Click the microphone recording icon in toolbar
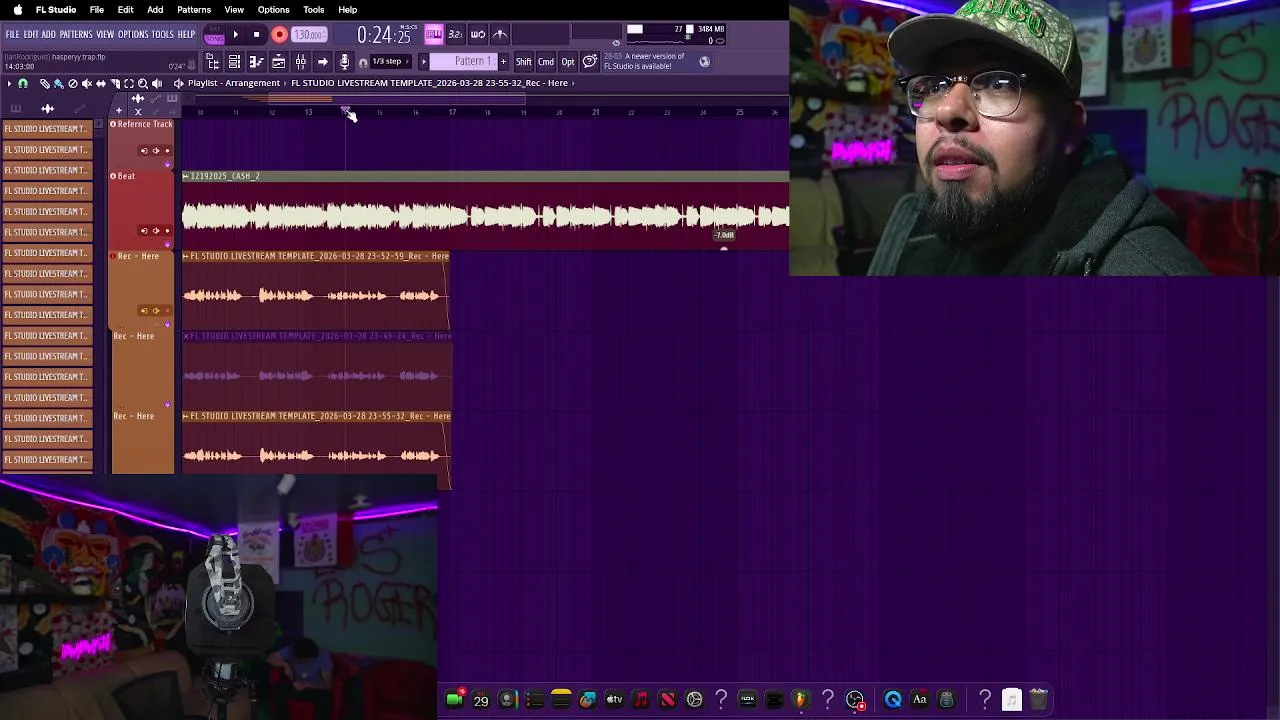Screen dimensions: 1280x720 (x=344, y=62)
